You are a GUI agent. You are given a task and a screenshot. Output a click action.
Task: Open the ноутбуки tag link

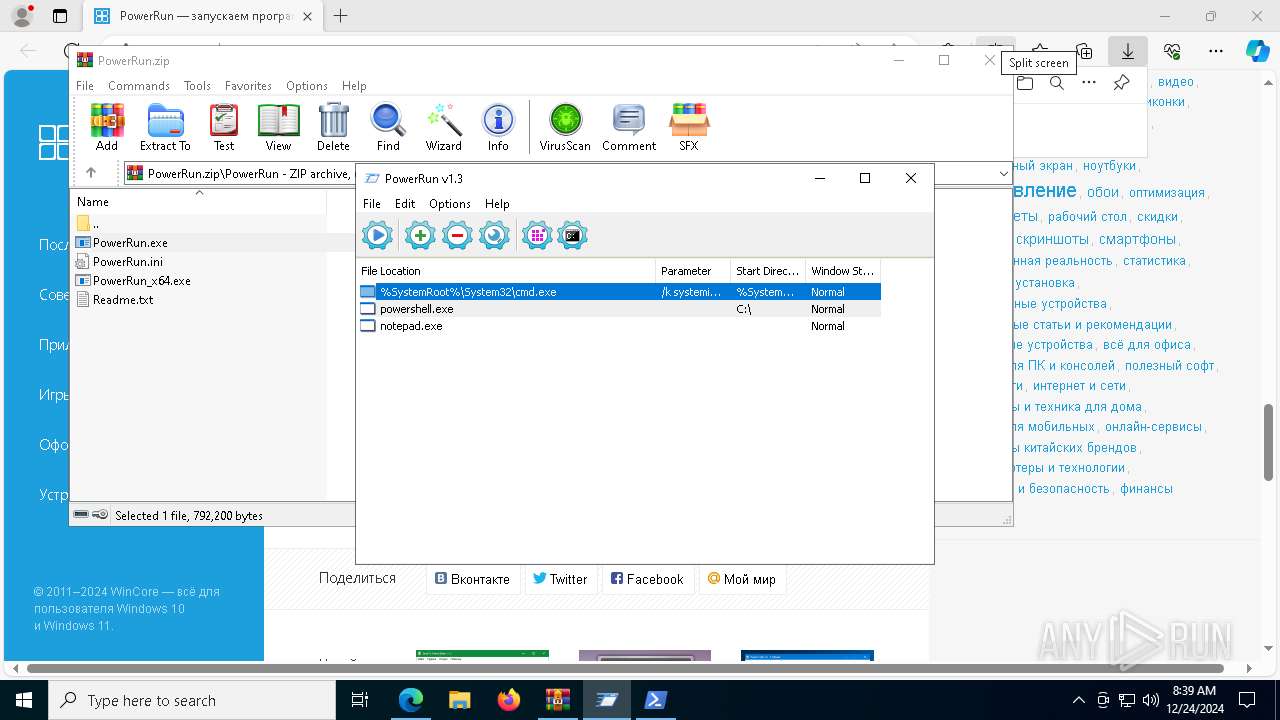(x=1109, y=166)
